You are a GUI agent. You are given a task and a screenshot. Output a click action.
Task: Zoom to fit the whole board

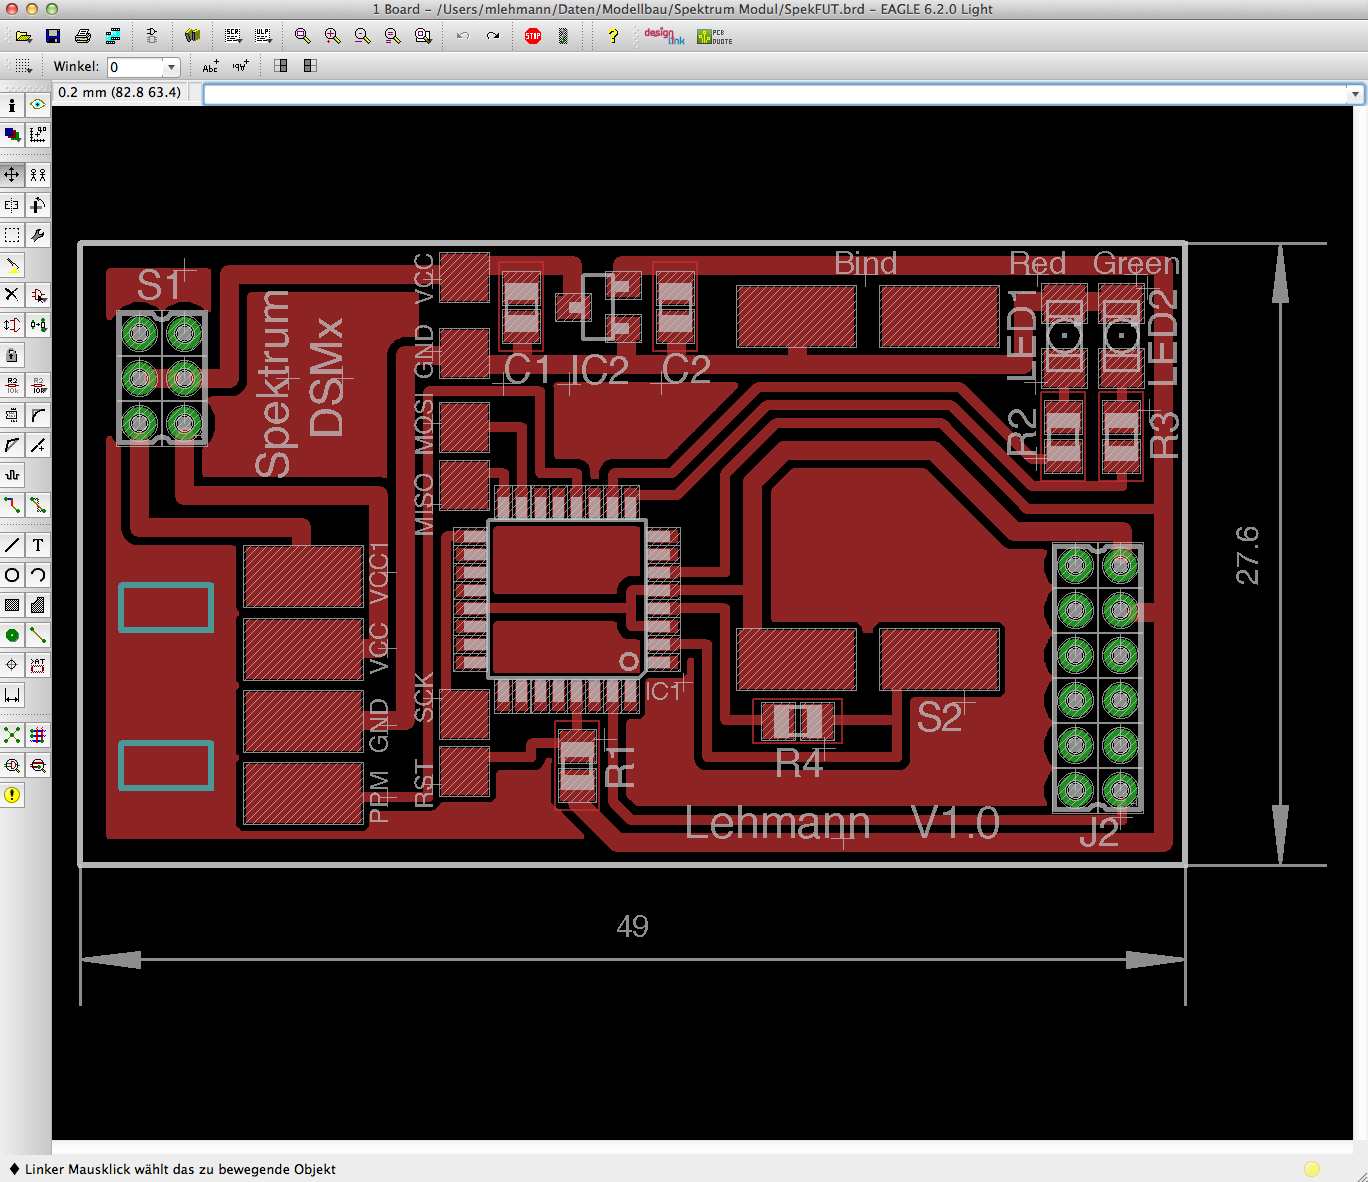pos(302,36)
